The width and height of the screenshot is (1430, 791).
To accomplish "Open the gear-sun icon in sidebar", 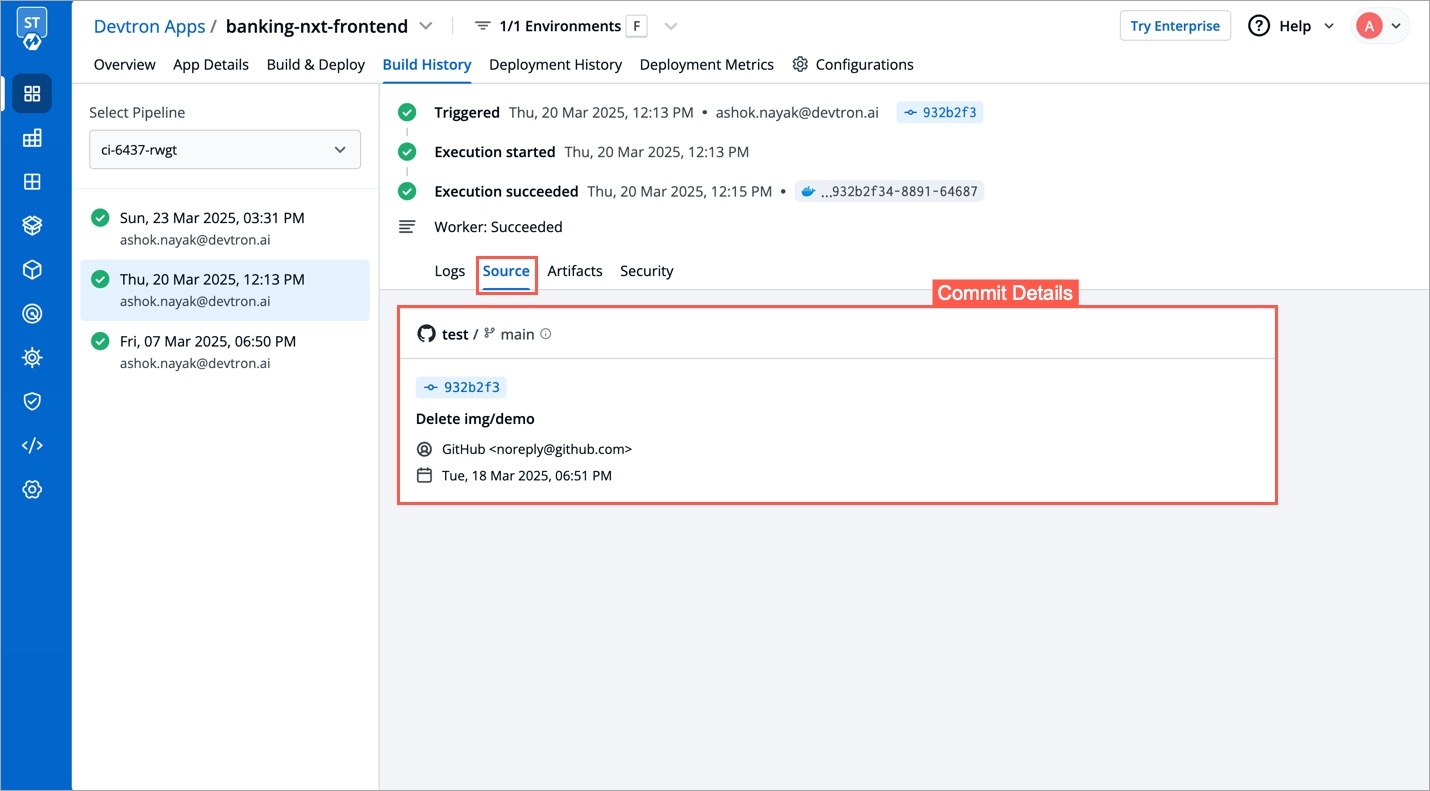I will coord(32,357).
